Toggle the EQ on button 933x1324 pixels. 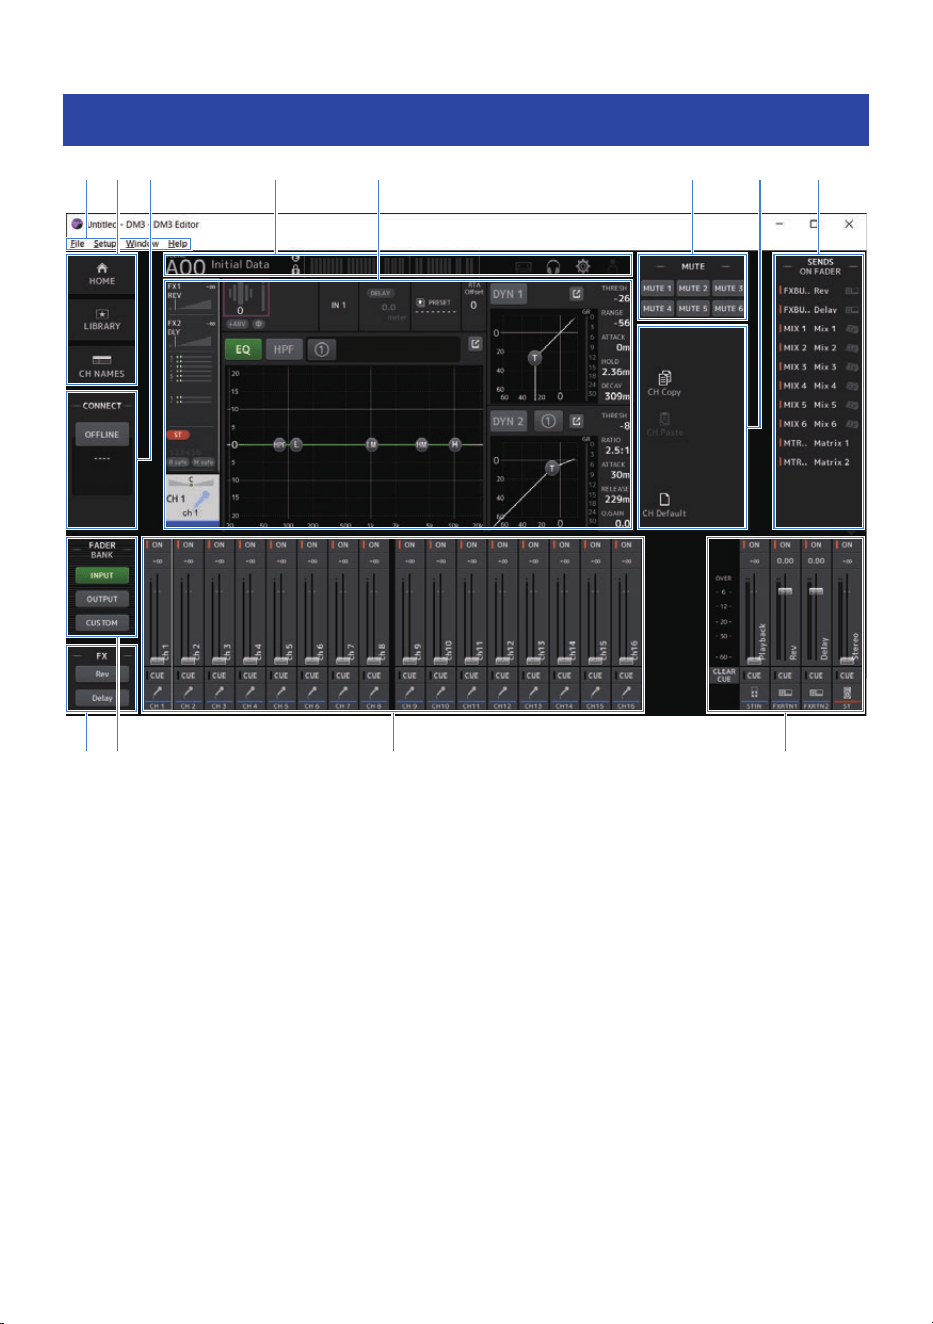point(243,349)
